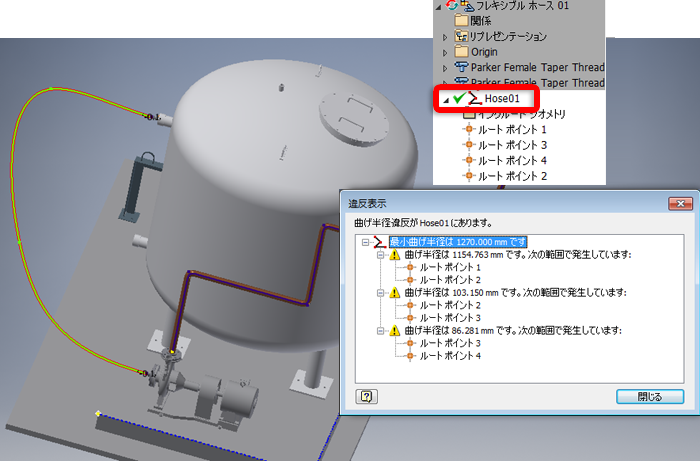This screenshot has height=461, width=700.
Task: Collapse the 1154.763 mm violation node
Action: pos(380,255)
